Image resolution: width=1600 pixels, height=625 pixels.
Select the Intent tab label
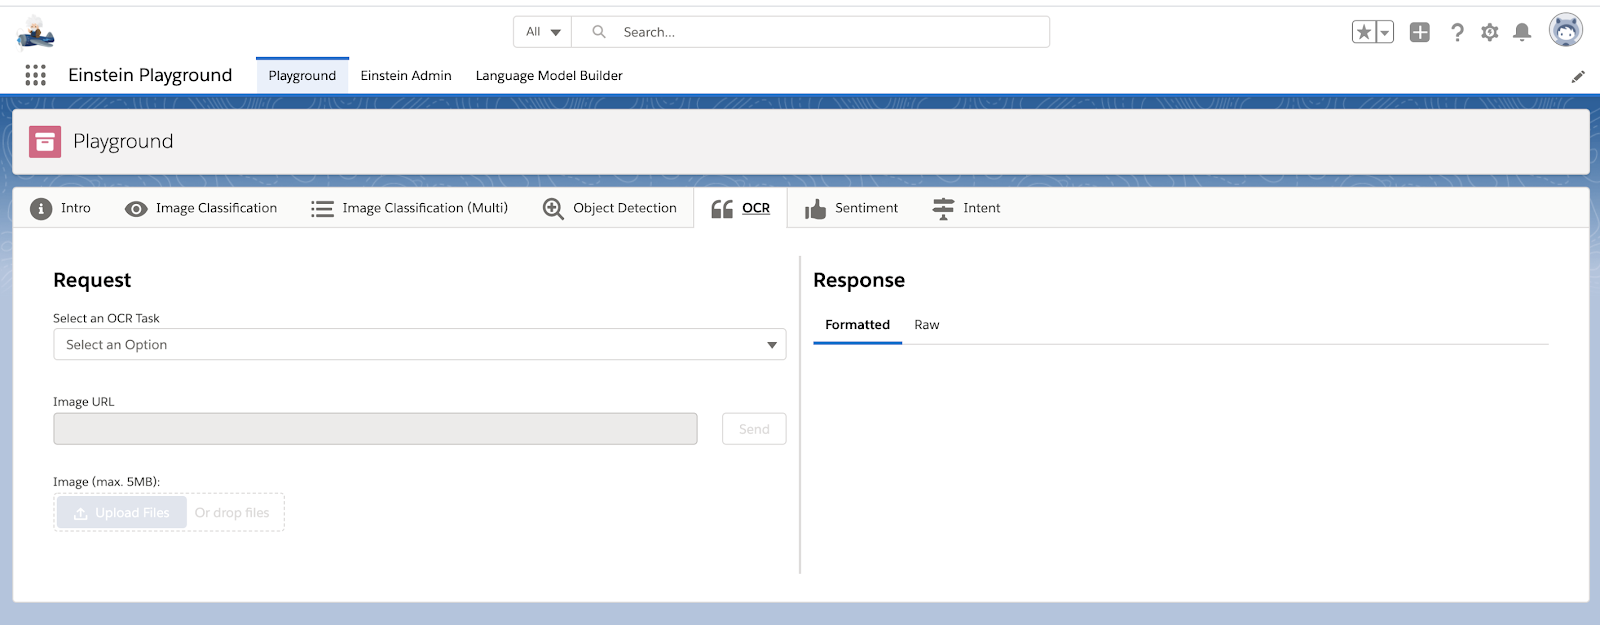point(982,208)
